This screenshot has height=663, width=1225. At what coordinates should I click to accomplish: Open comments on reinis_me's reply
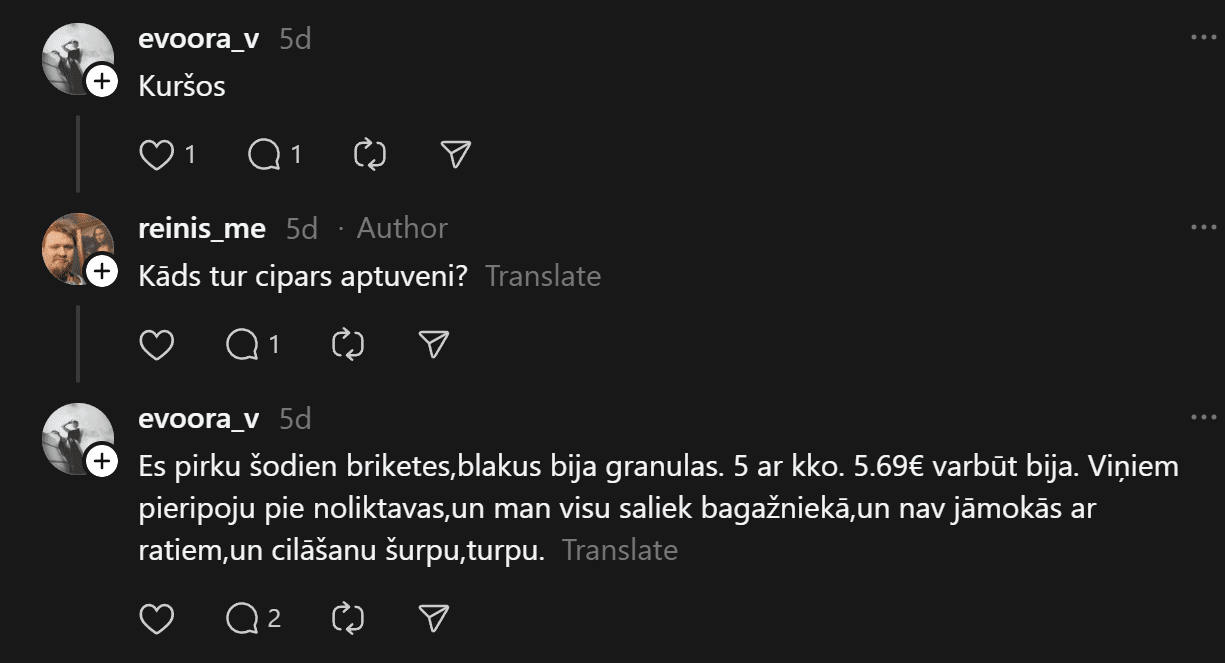(x=242, y=345)
